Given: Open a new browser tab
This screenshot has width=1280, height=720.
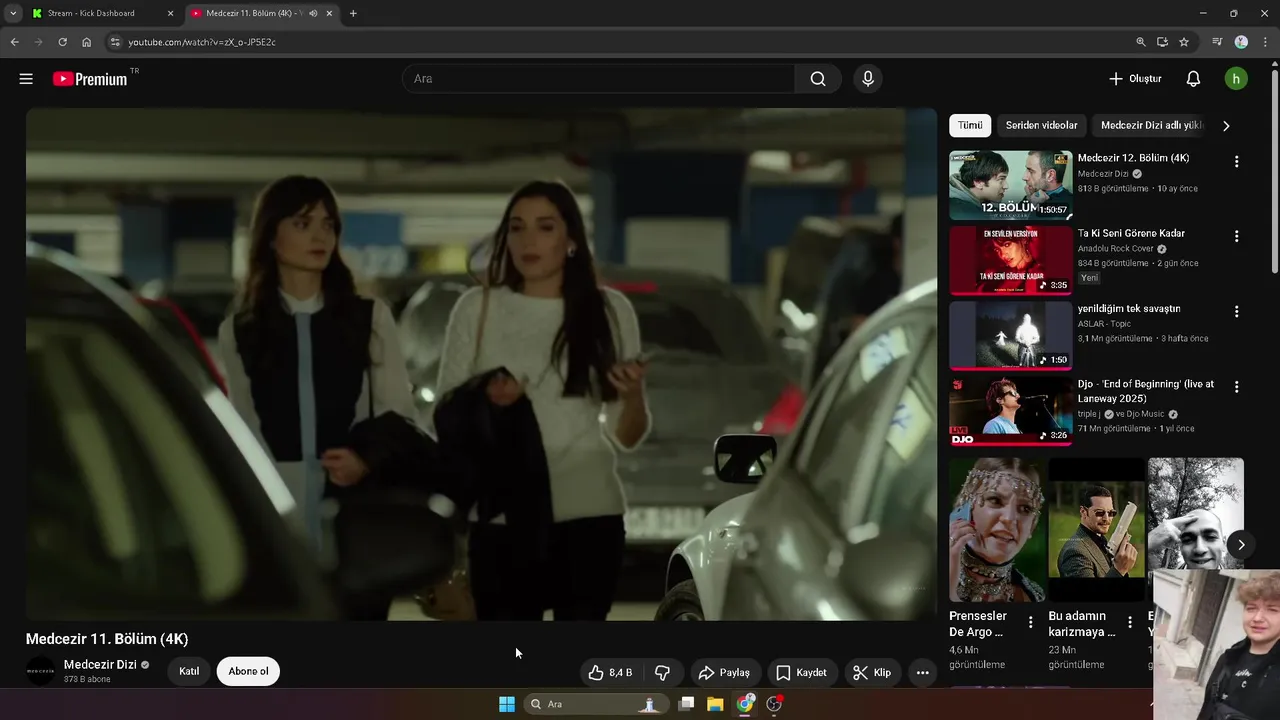Looking at the screenshot, I should 353,13.
